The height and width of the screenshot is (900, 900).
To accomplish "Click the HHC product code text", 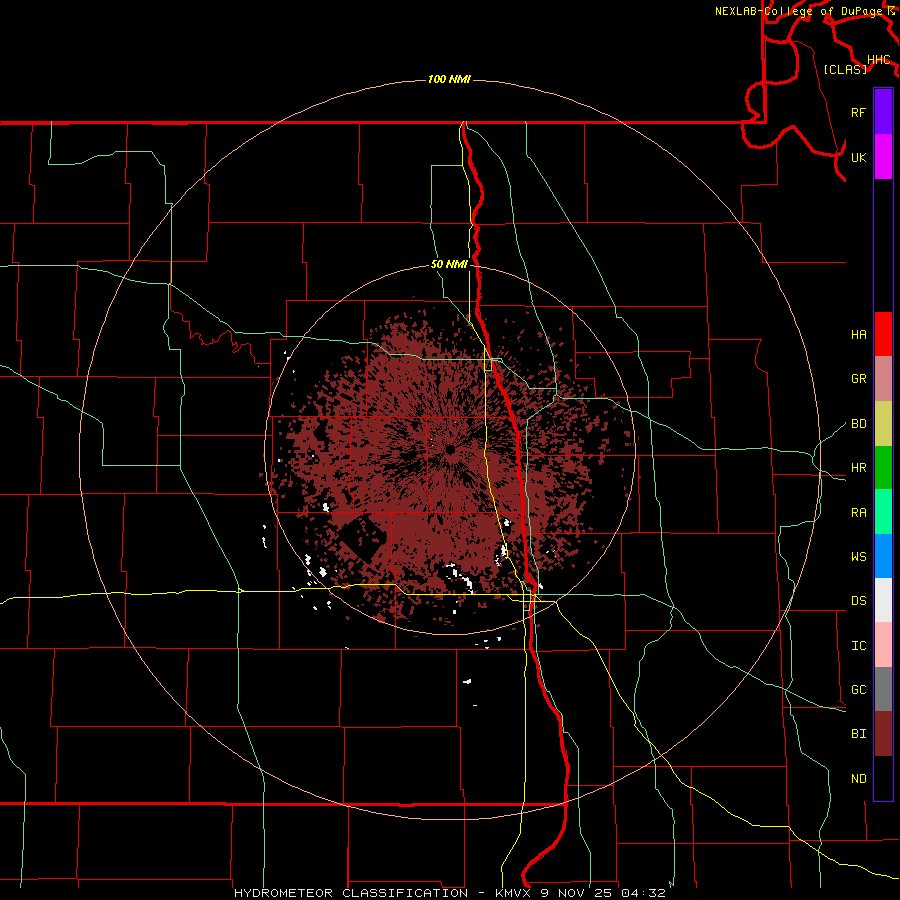I will tap(879, 60).
